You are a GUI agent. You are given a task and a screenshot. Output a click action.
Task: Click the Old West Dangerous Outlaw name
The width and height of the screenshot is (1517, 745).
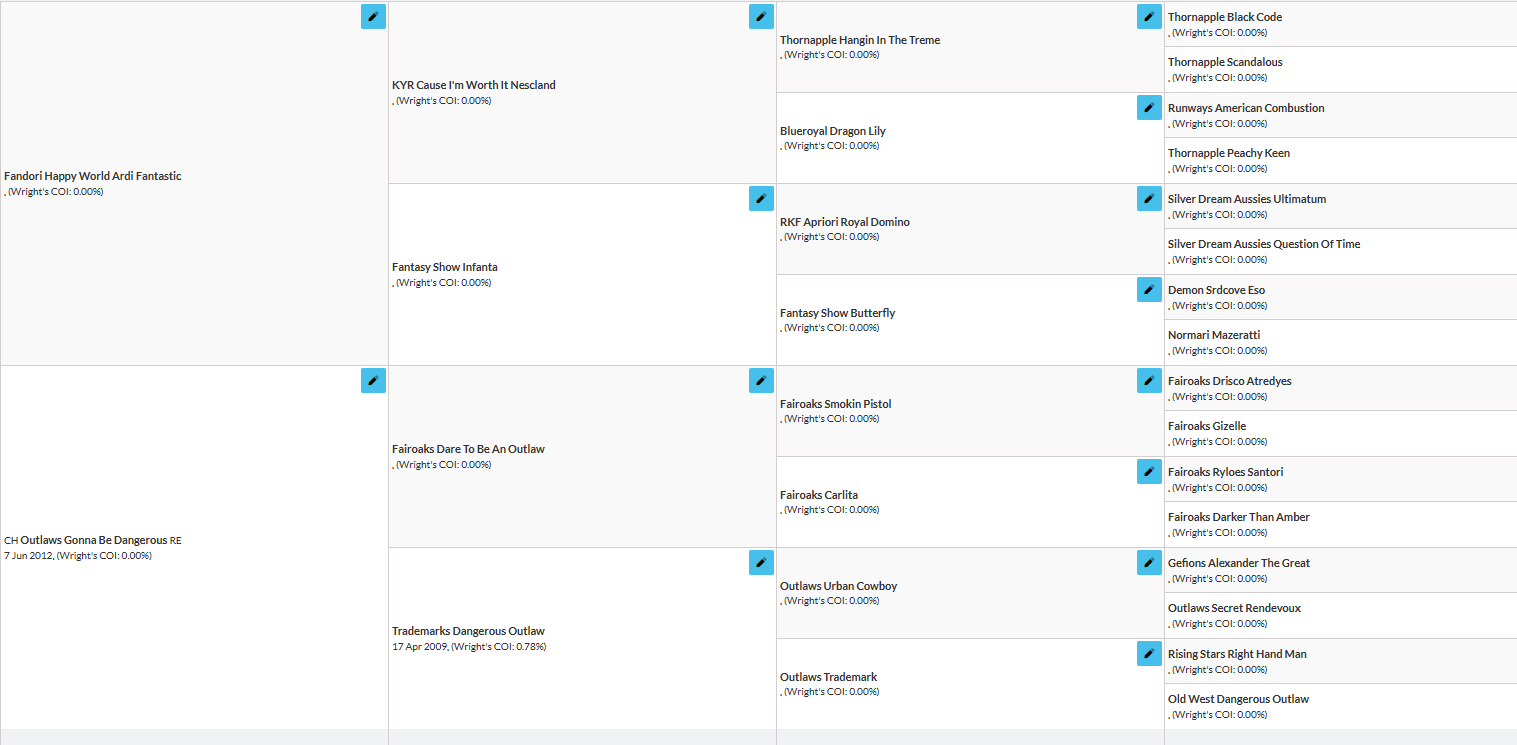1238,699
